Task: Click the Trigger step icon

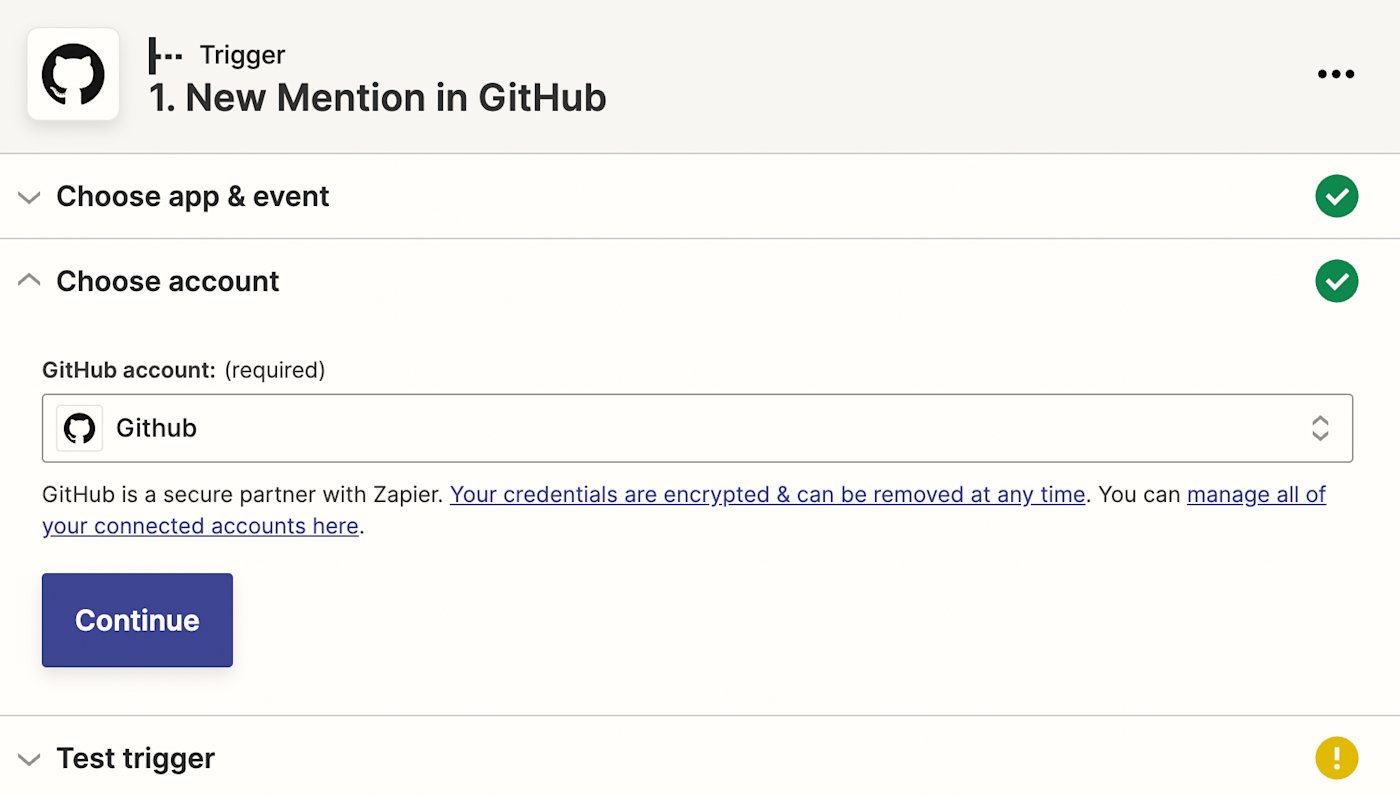Action: 165,55
